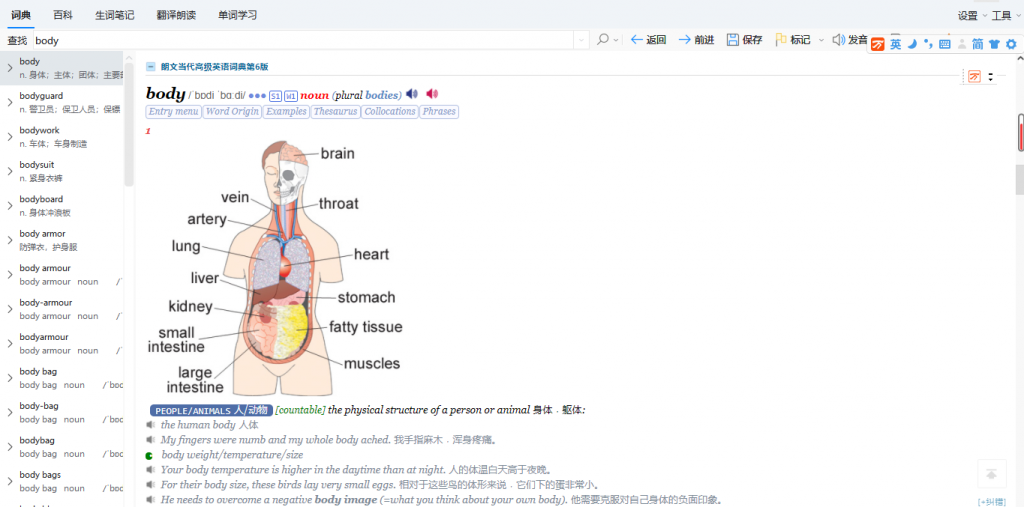Play British pronunciation with the blue speaker
The height and width of the screenshot is (507, 1024).
pos(411,94)
